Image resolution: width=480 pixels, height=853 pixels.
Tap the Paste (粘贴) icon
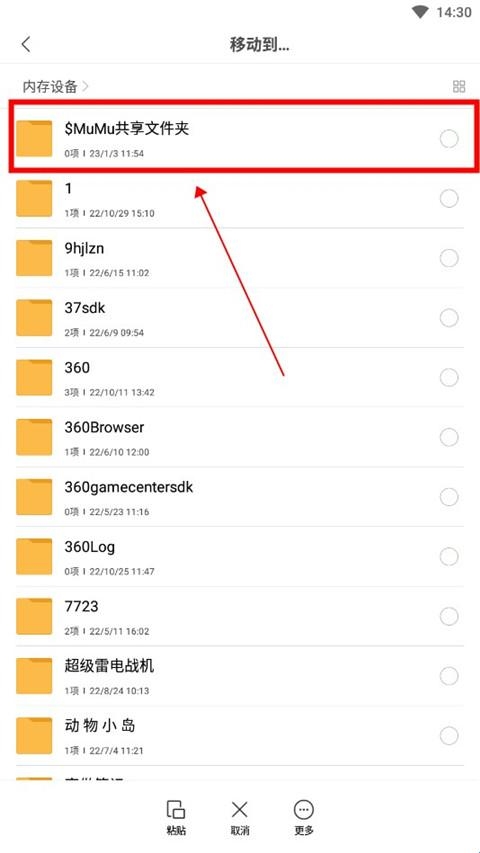point(176,811)
